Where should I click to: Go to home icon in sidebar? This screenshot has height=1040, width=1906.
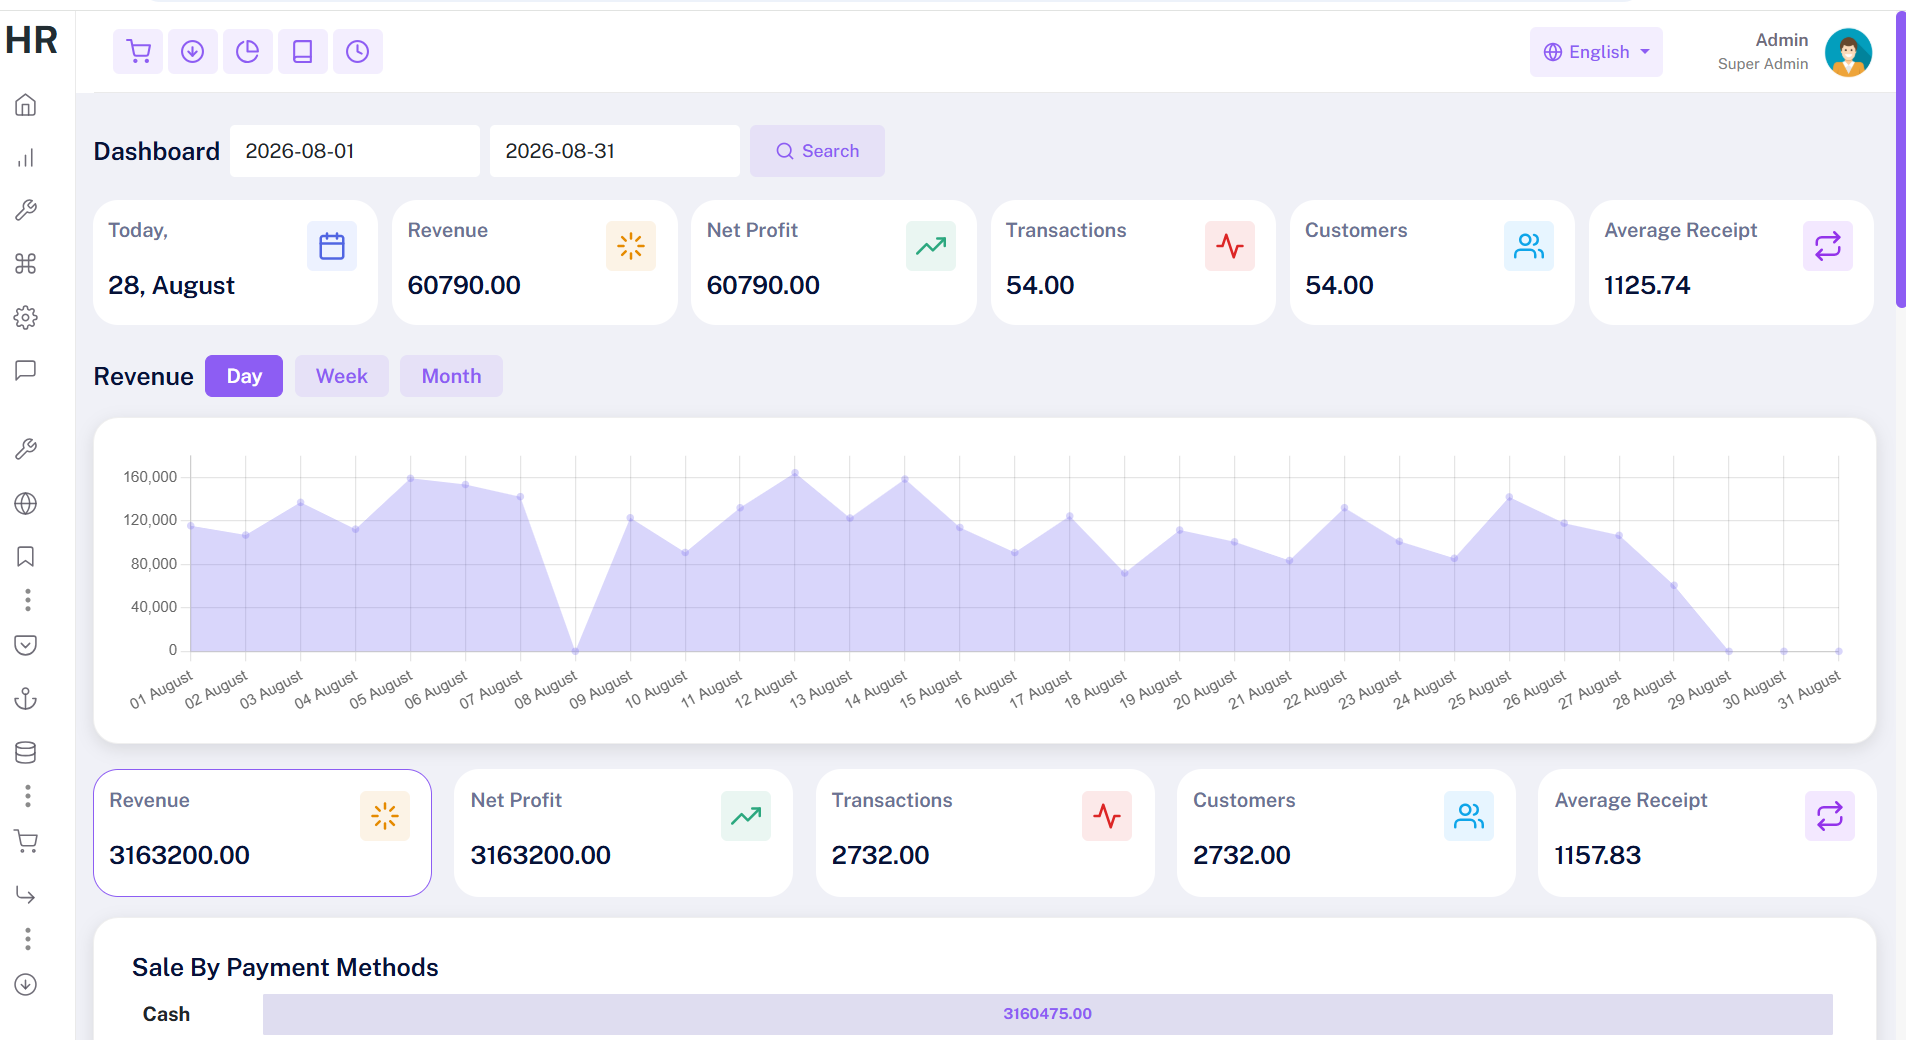pyautogui.click(x=26, y=105)
